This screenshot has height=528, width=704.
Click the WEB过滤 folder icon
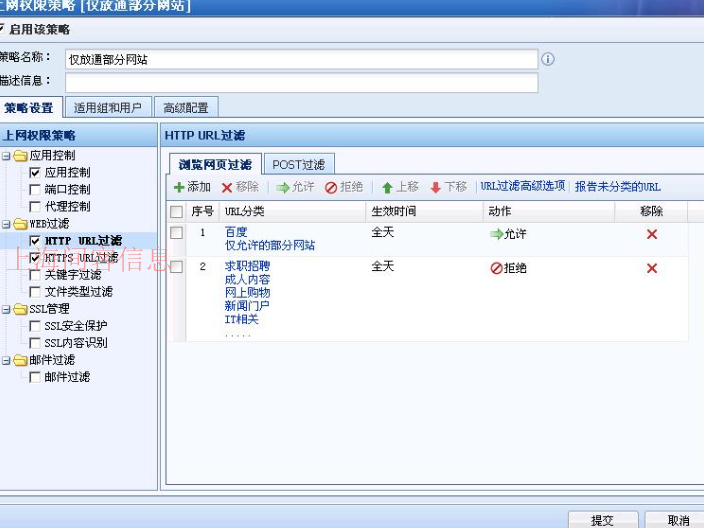(x=20, y=224)
